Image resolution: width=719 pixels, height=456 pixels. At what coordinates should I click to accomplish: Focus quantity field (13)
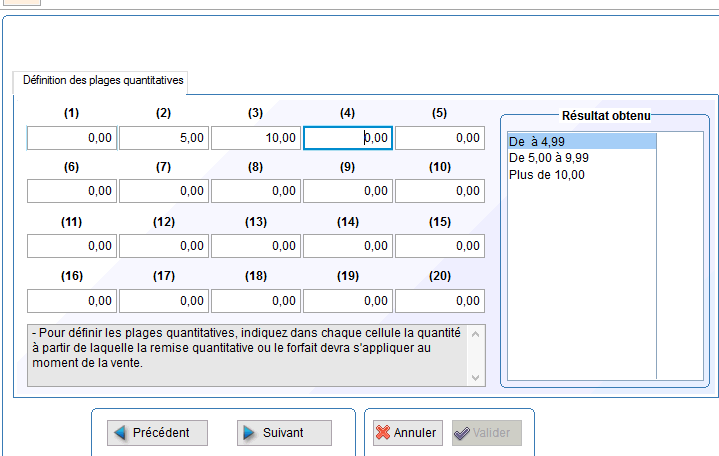click(x=256, y=246)
